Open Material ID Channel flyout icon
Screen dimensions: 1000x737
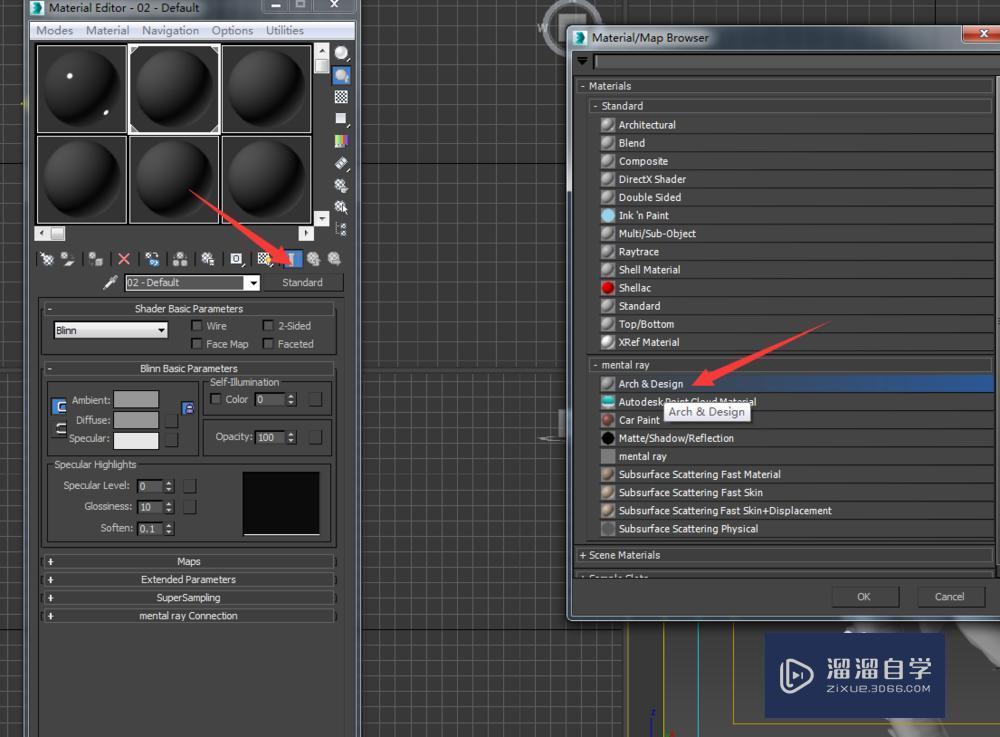(x=237, y=259)
